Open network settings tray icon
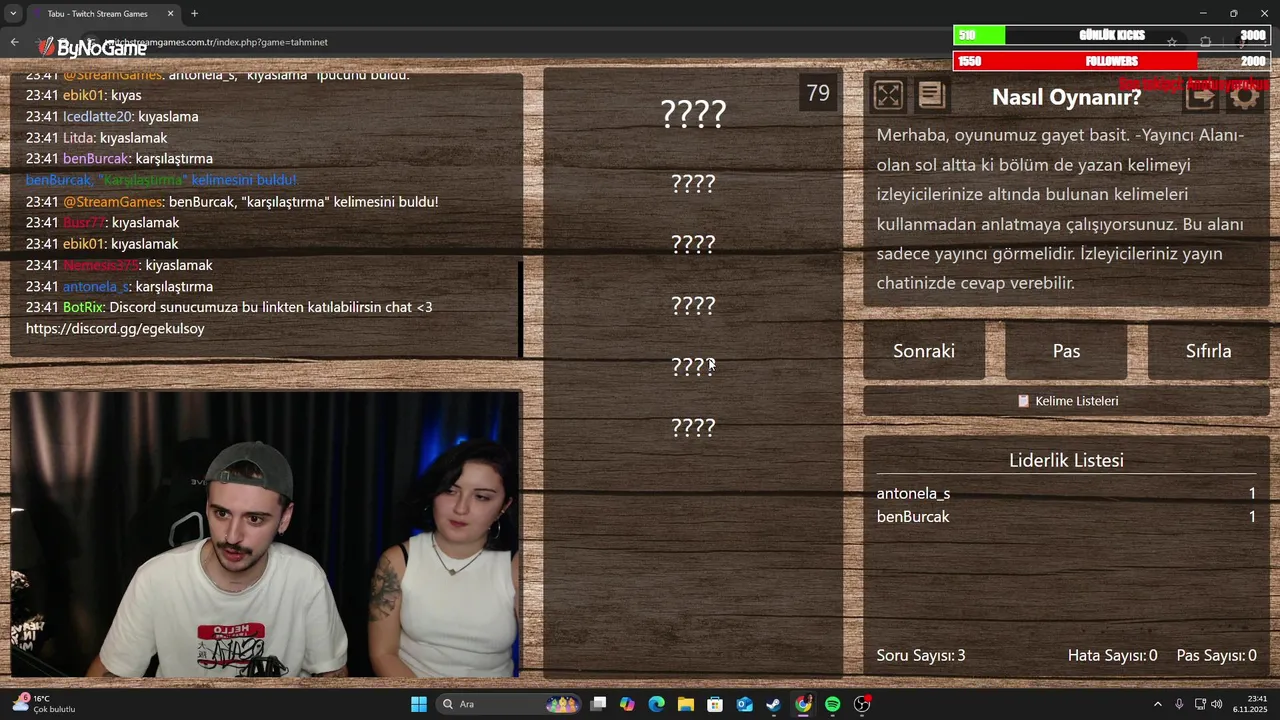1280x720 pixels. (1200, 704)
